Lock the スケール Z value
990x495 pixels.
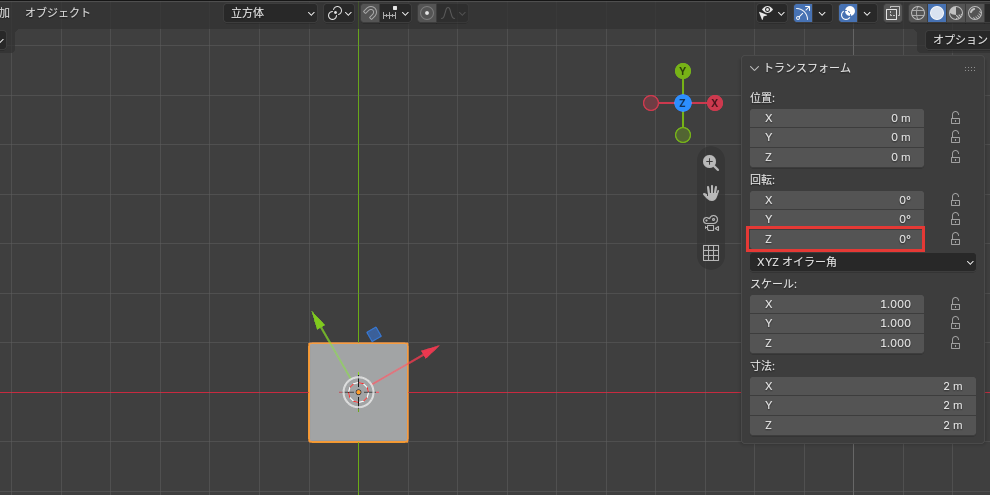(x=955, y=342)
